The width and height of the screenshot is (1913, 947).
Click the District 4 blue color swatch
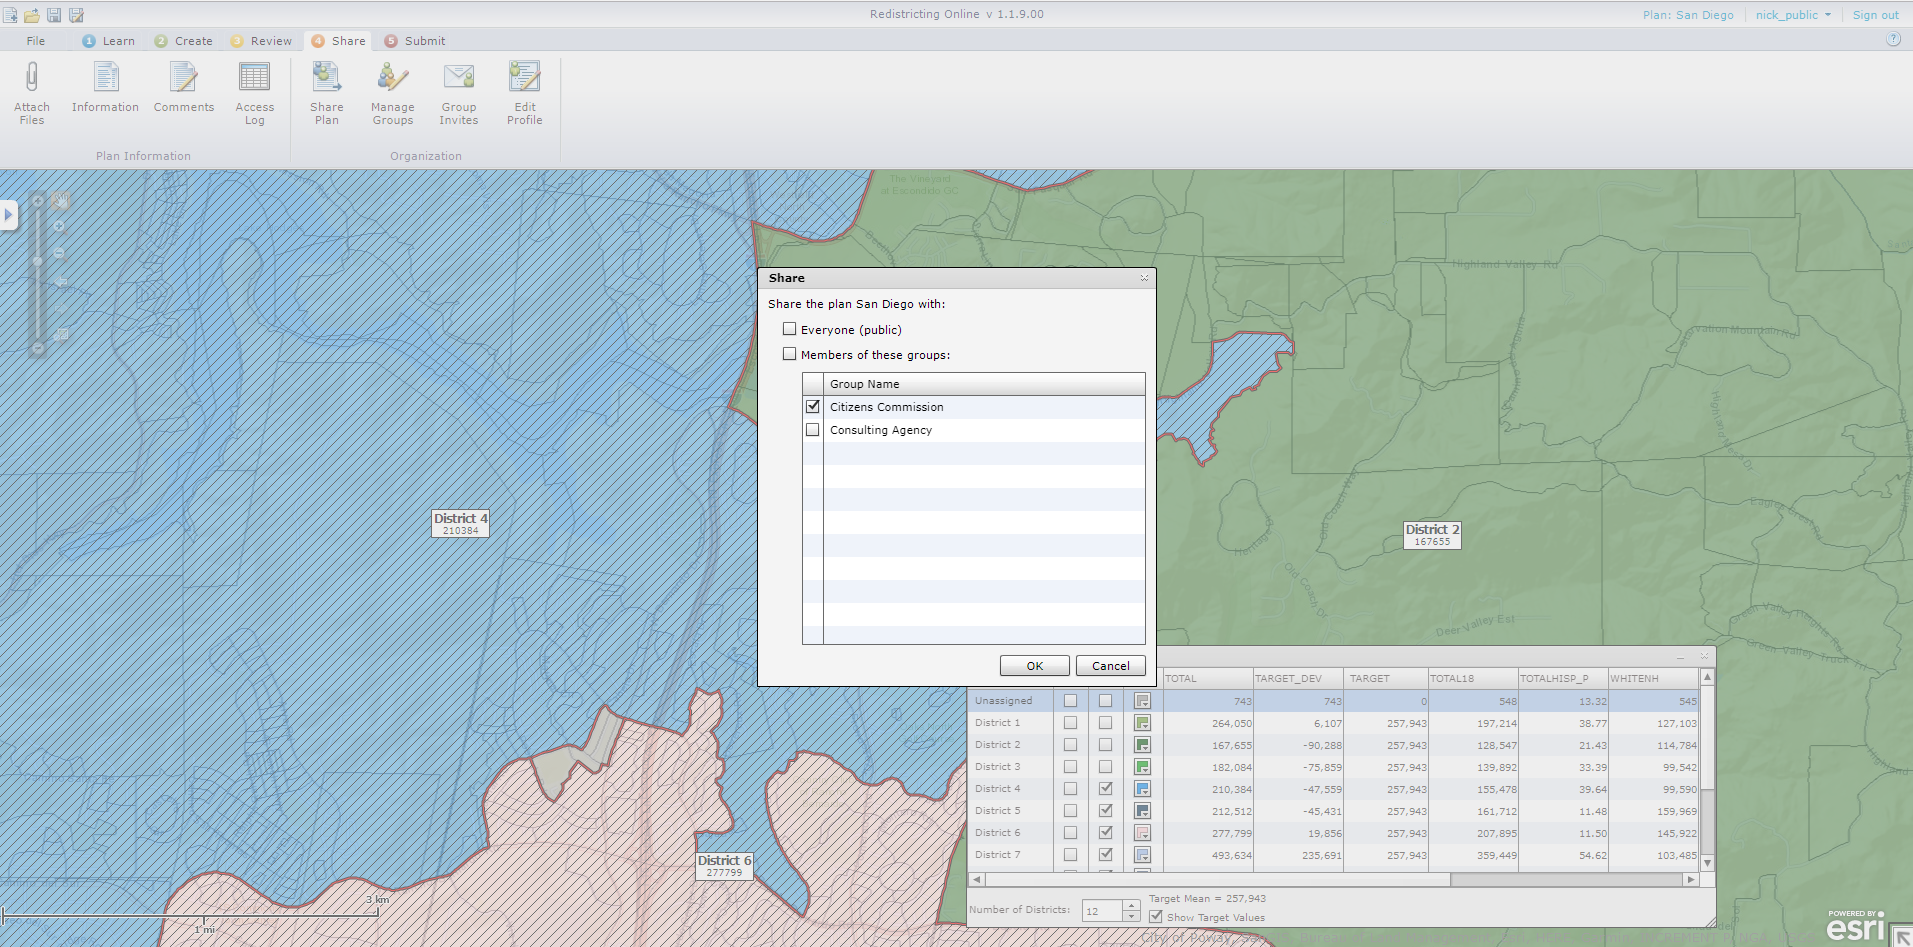pyautogui.click(x=1143, y=789)
